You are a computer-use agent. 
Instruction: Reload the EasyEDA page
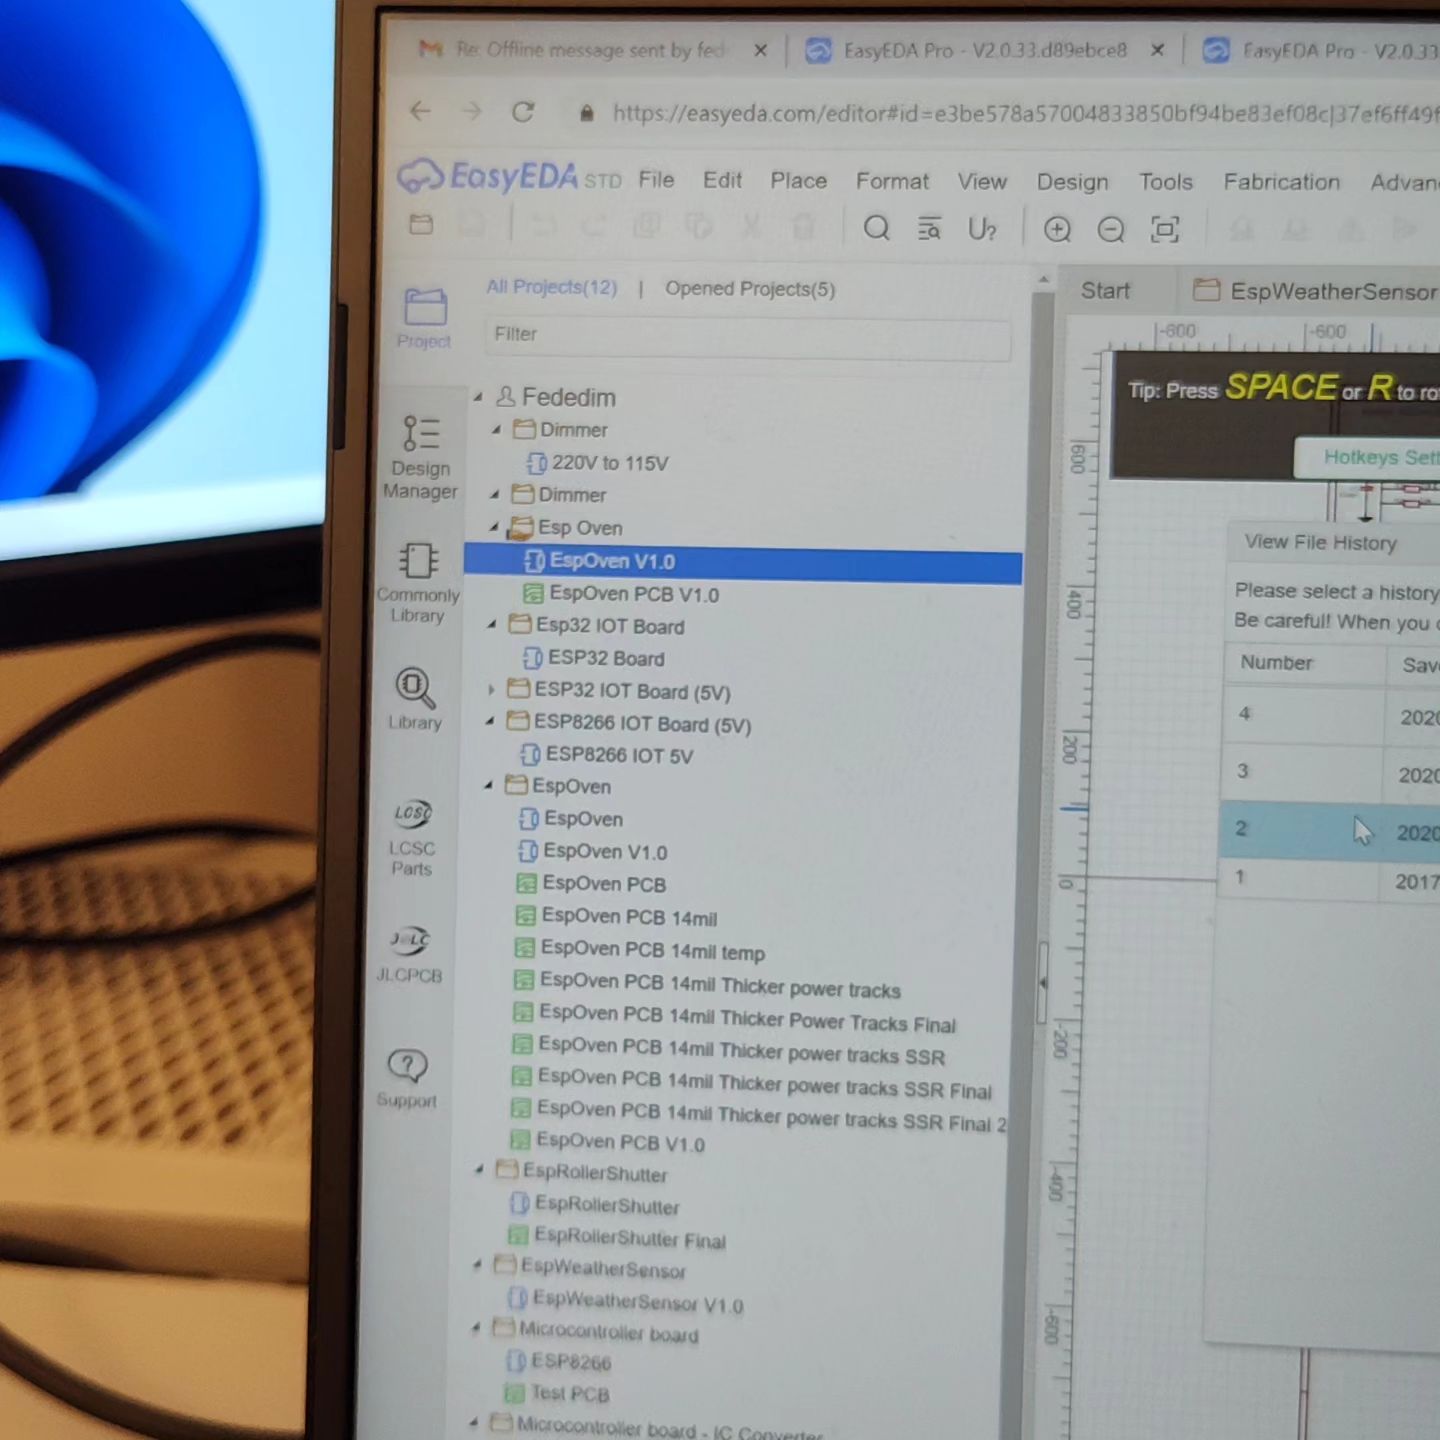[x=523, y=112]
